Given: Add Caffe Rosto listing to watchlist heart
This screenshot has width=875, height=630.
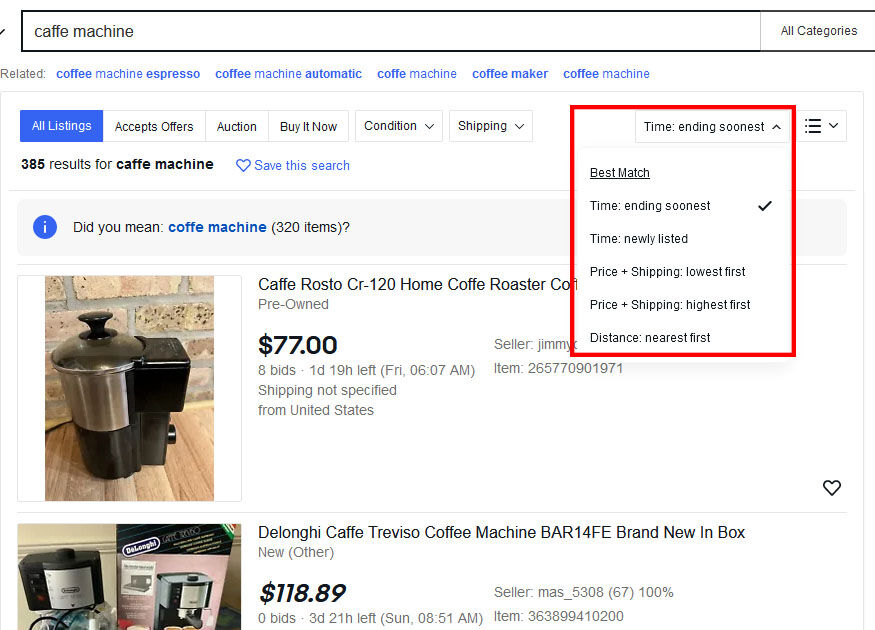Looking at the screenshot, I should pos(831,488).
